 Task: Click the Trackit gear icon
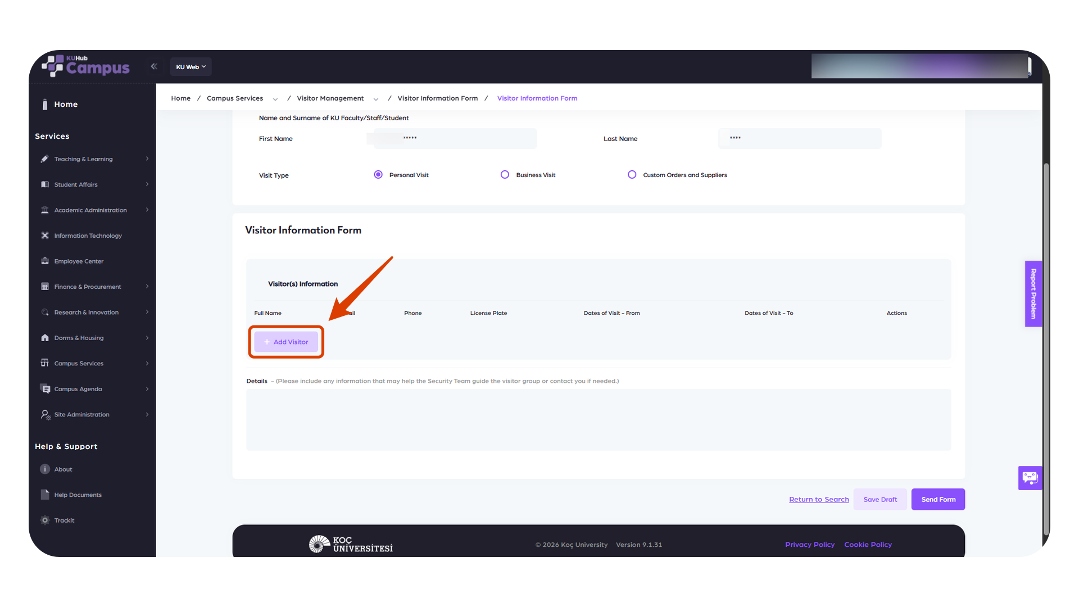click(45, 520)
